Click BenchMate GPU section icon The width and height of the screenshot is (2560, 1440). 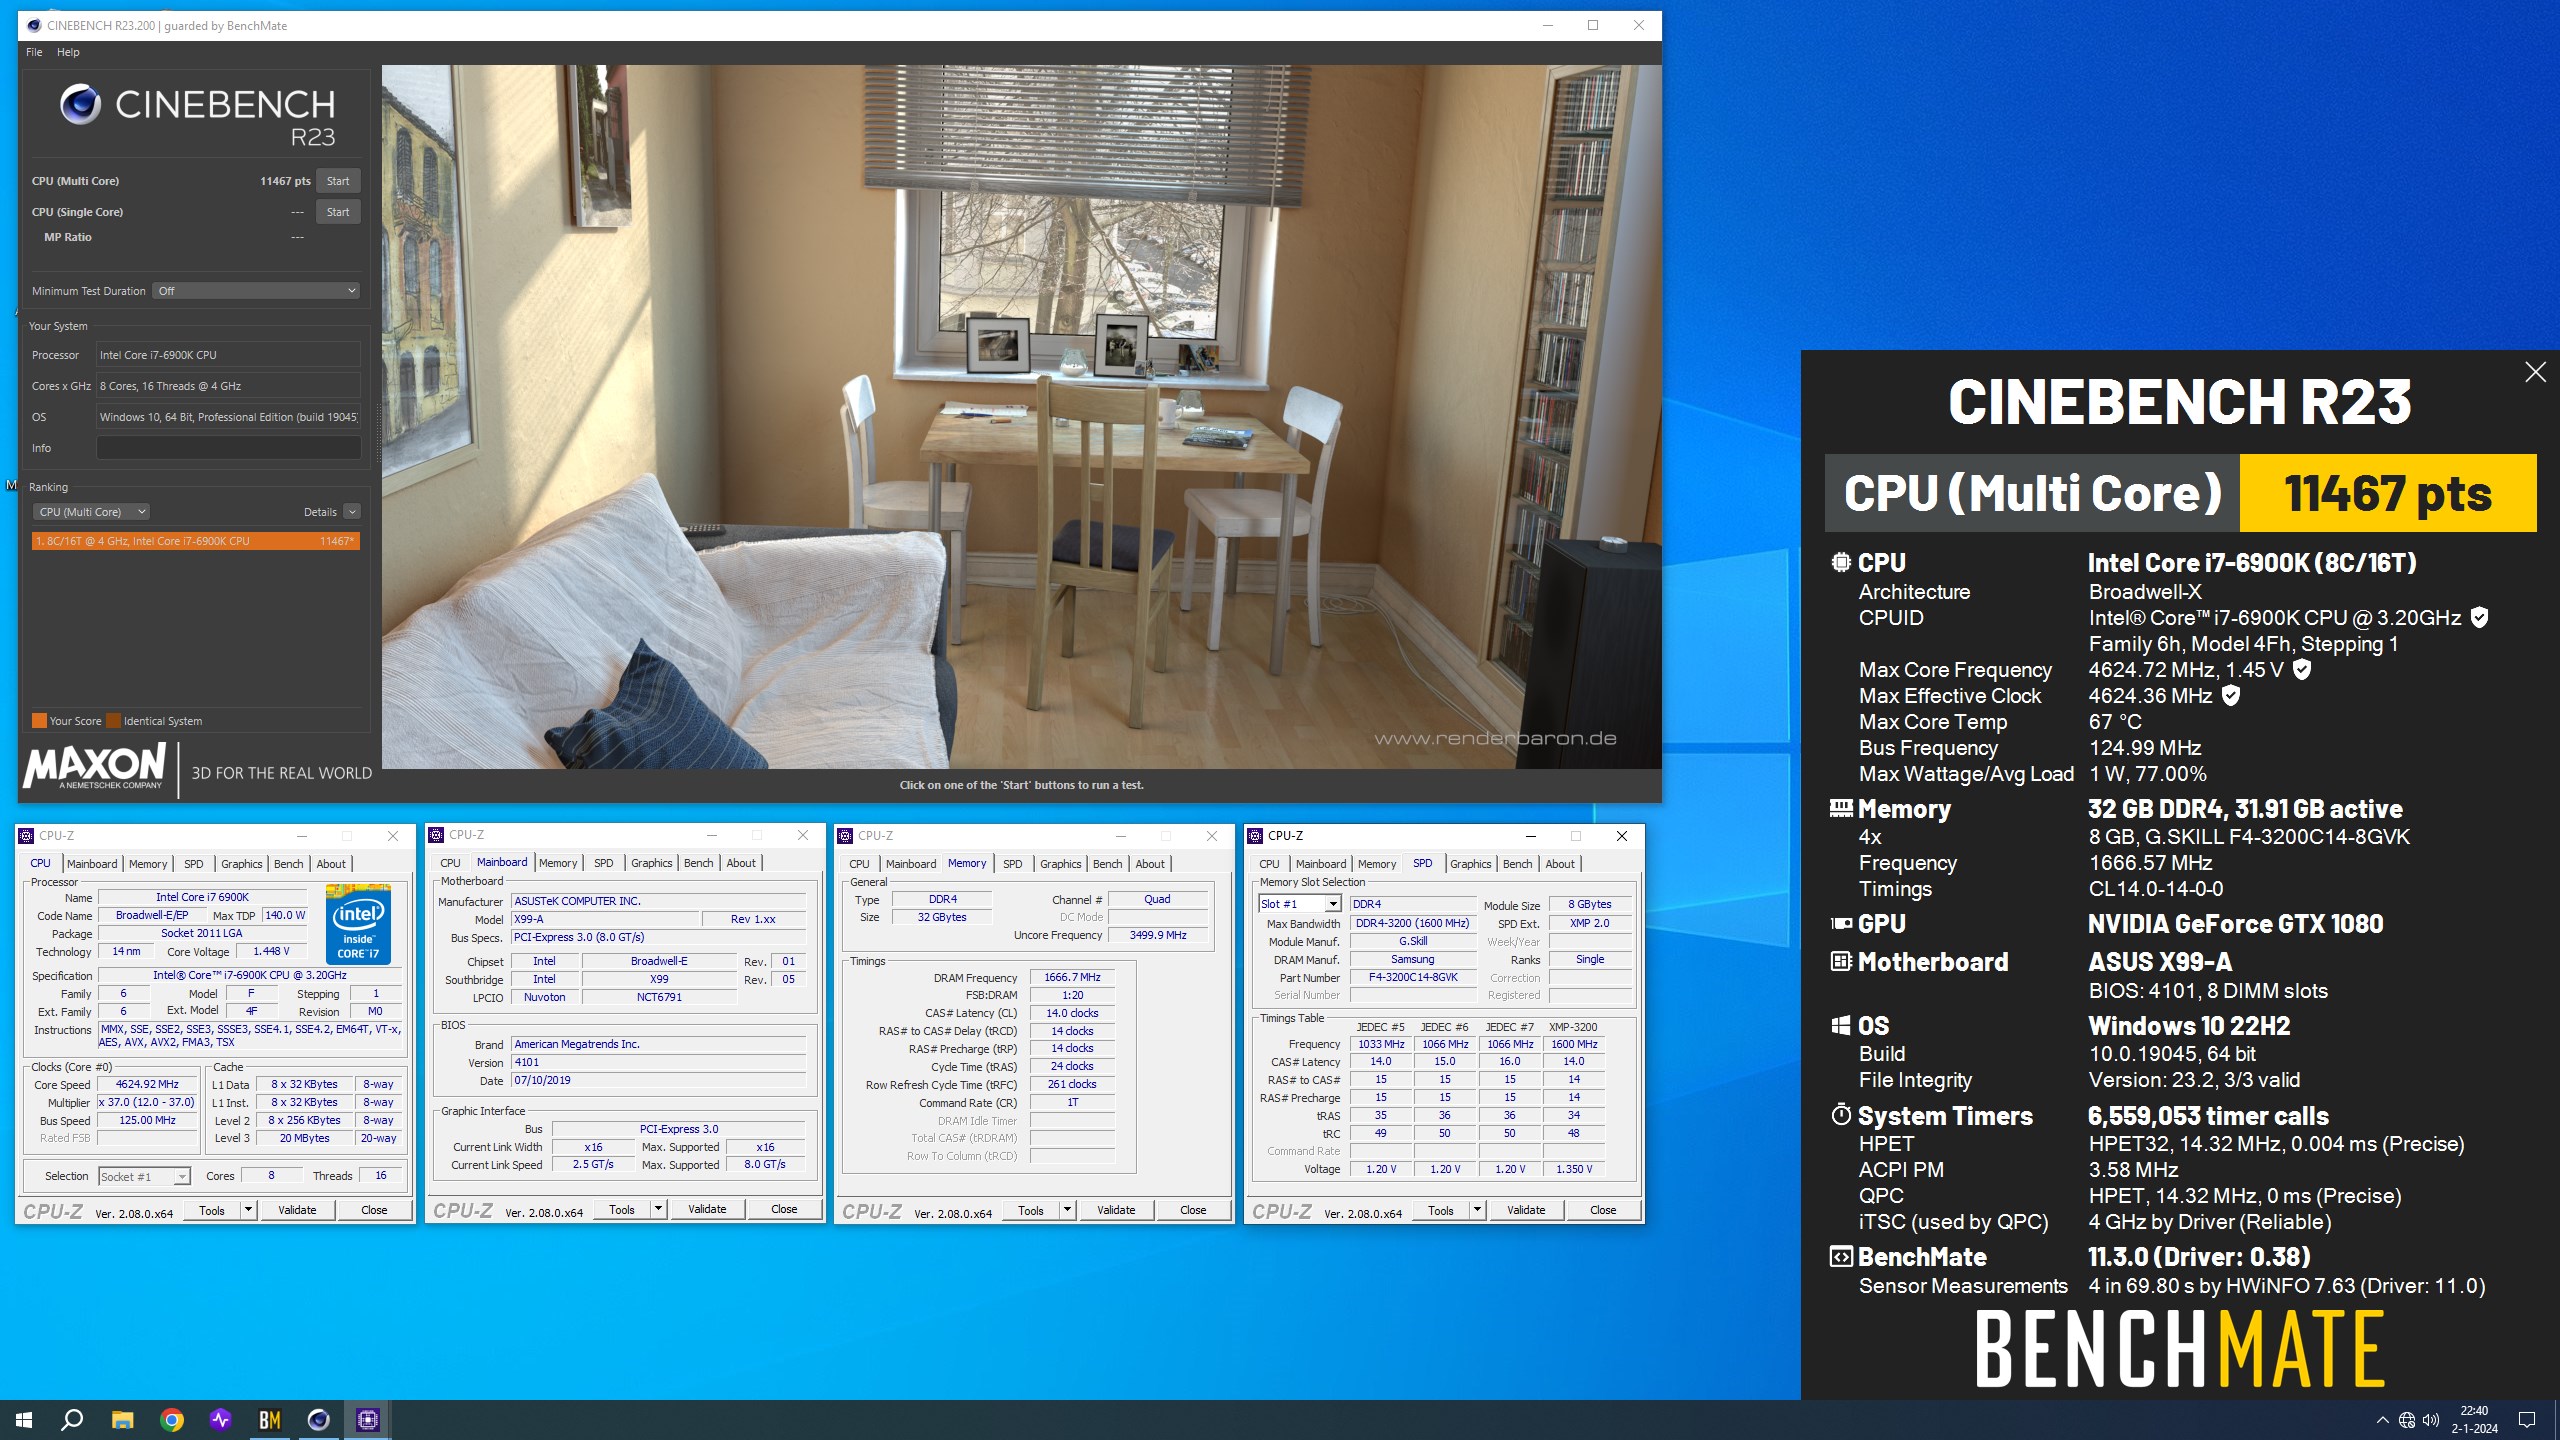tap(1841, 923)
